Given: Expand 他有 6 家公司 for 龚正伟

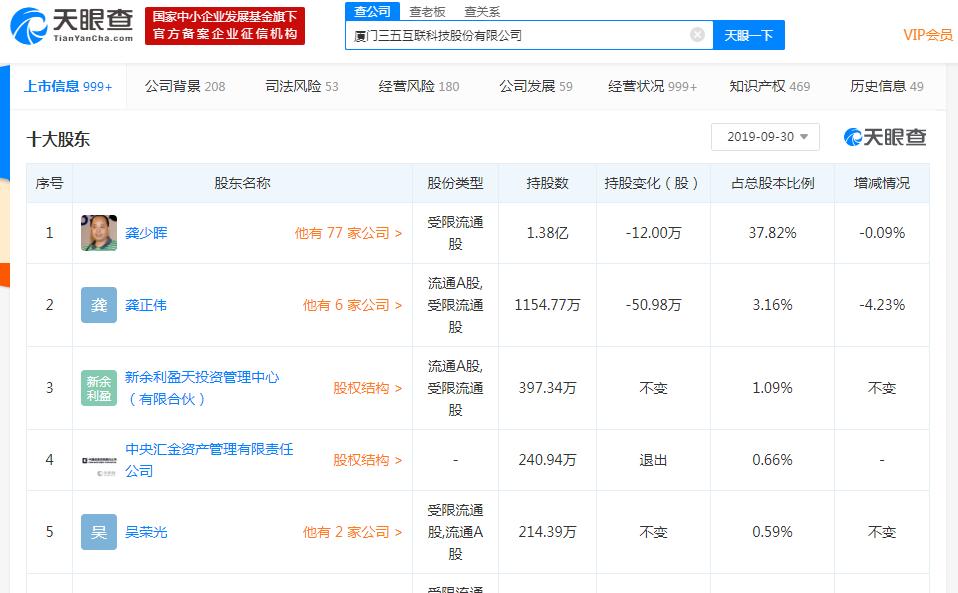Looking at the screenshot, I should click(x=353, y=305).
